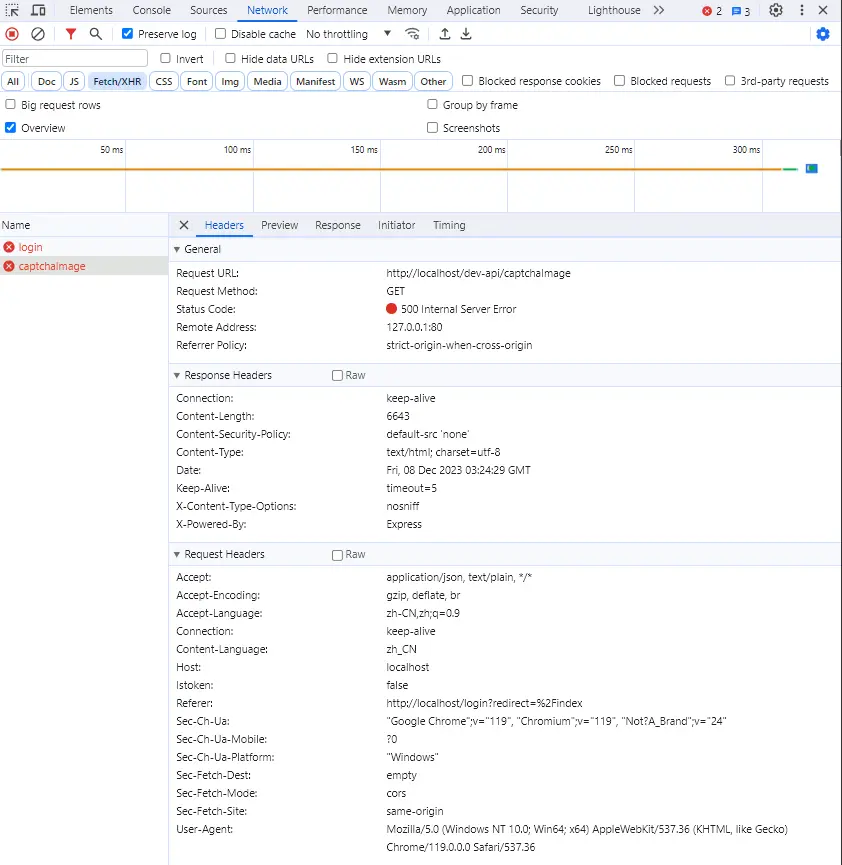This screenshot has height=865, width=842.
Task: Open network search
Action: [96, 33]
